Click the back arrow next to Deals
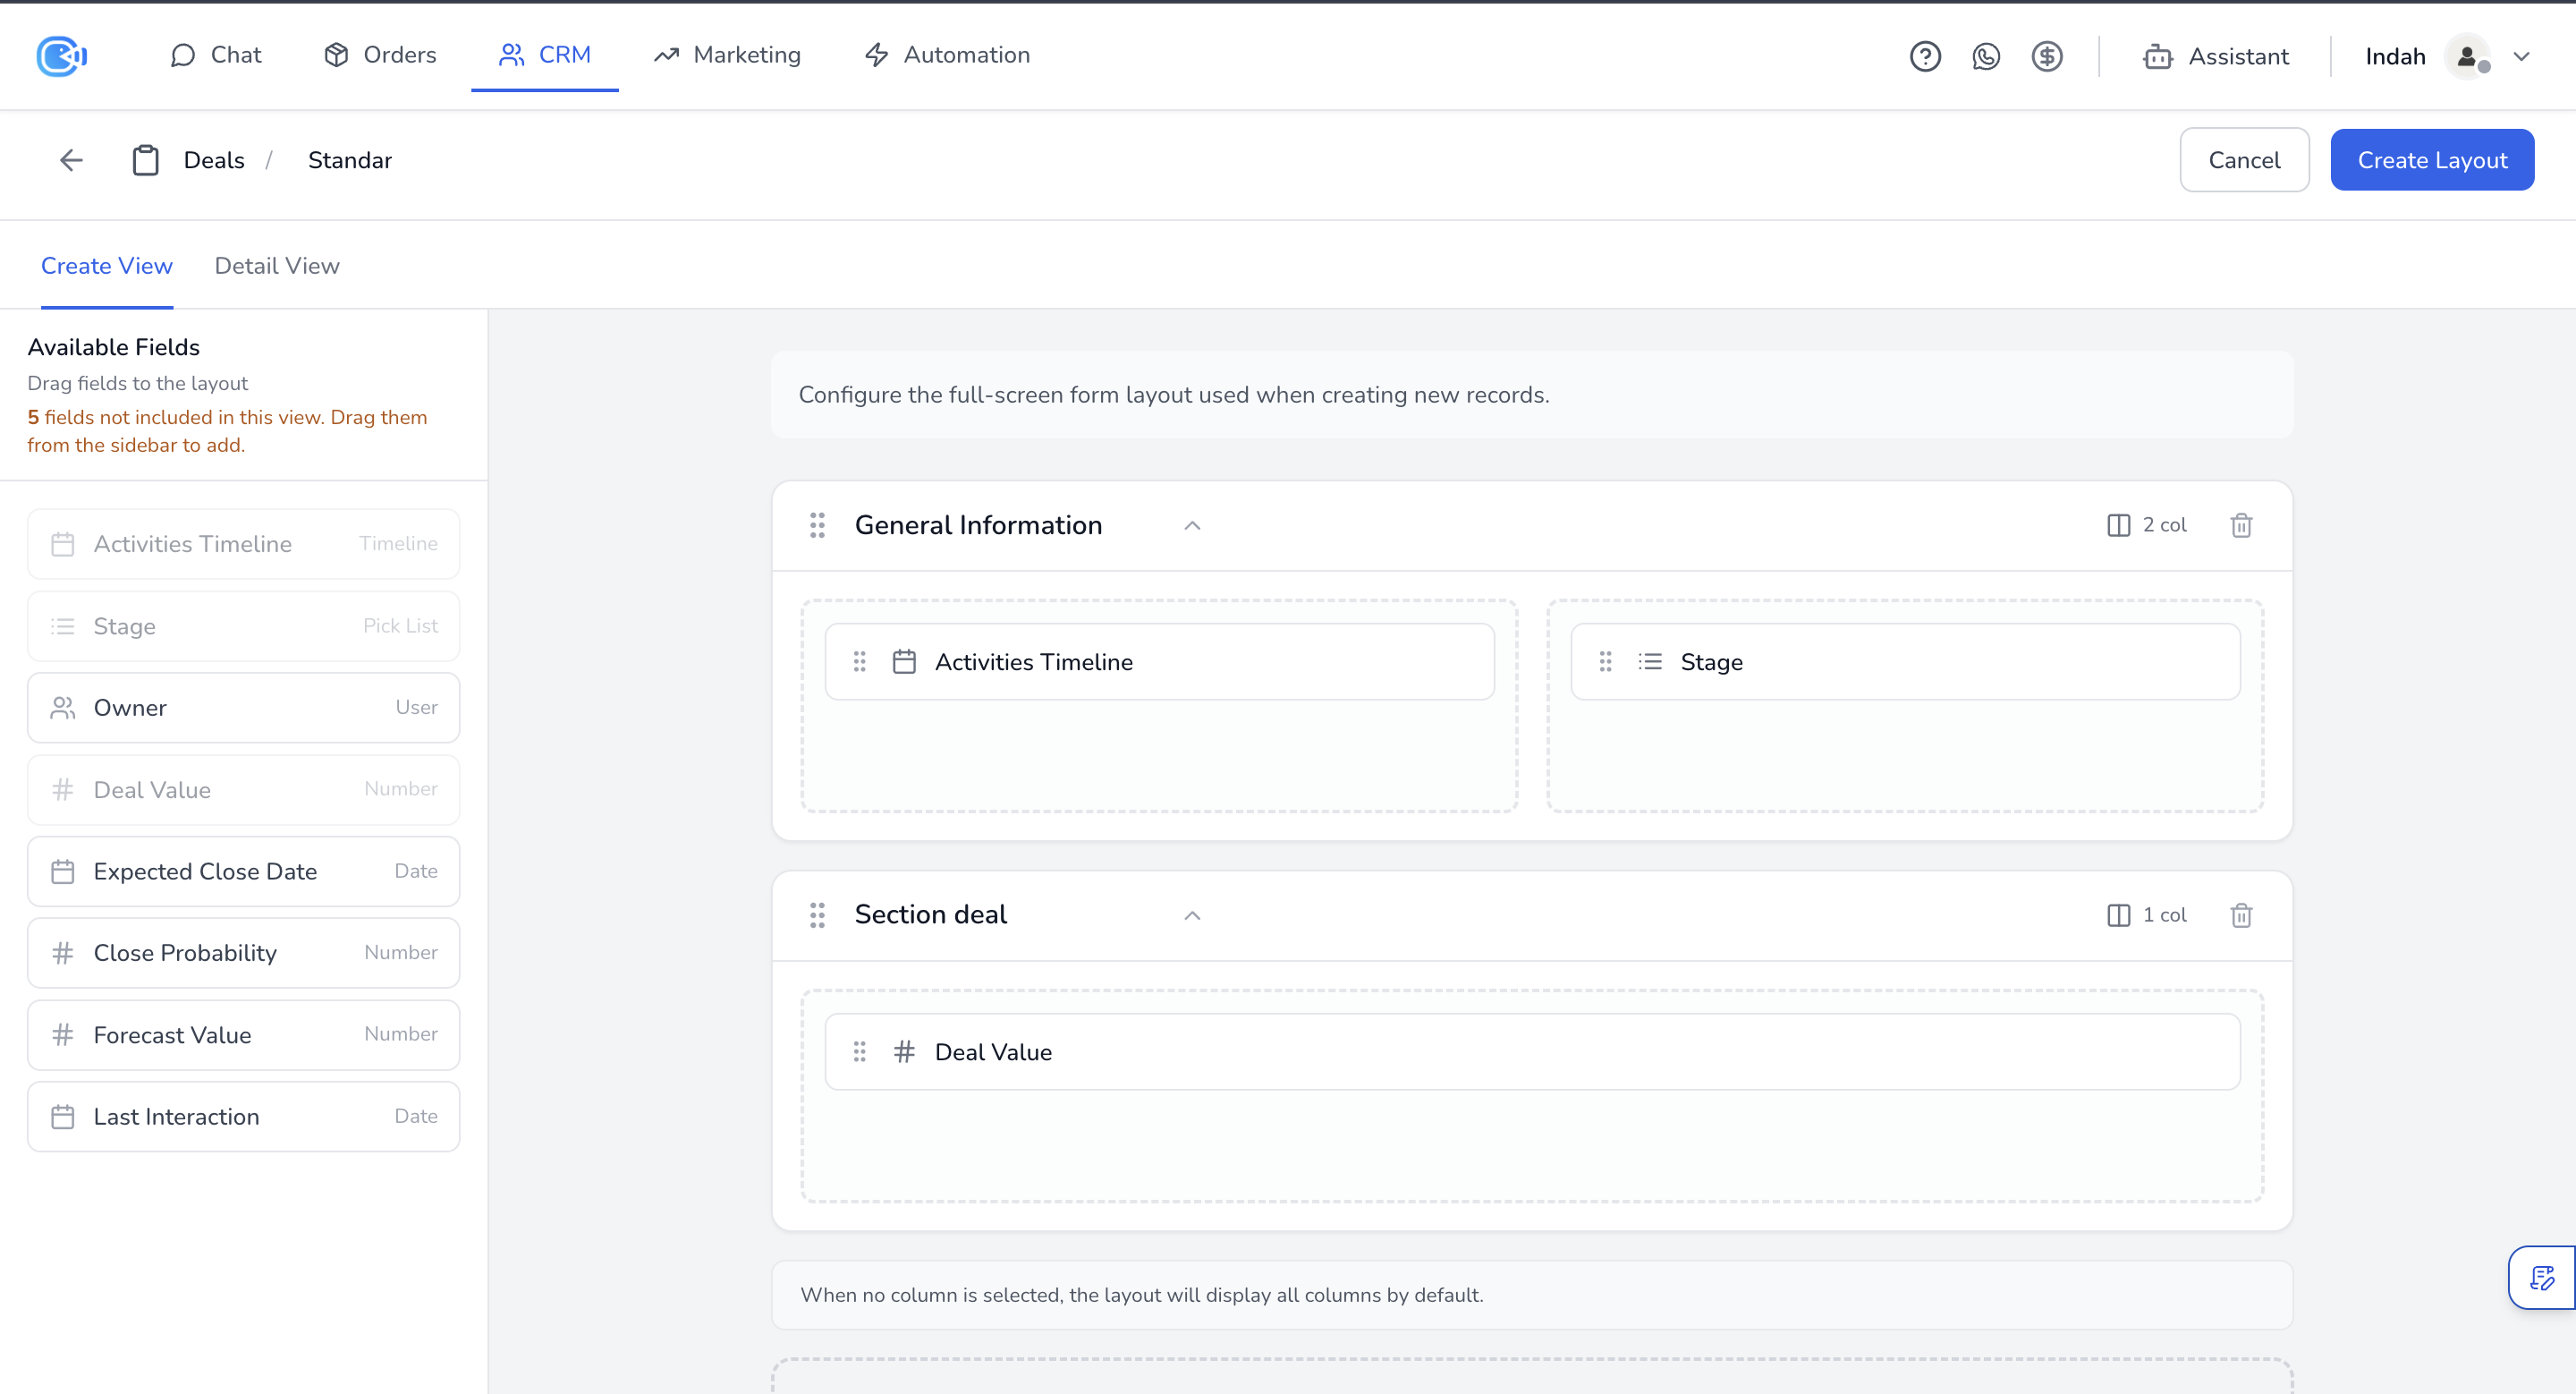 (x=71, y=160)
